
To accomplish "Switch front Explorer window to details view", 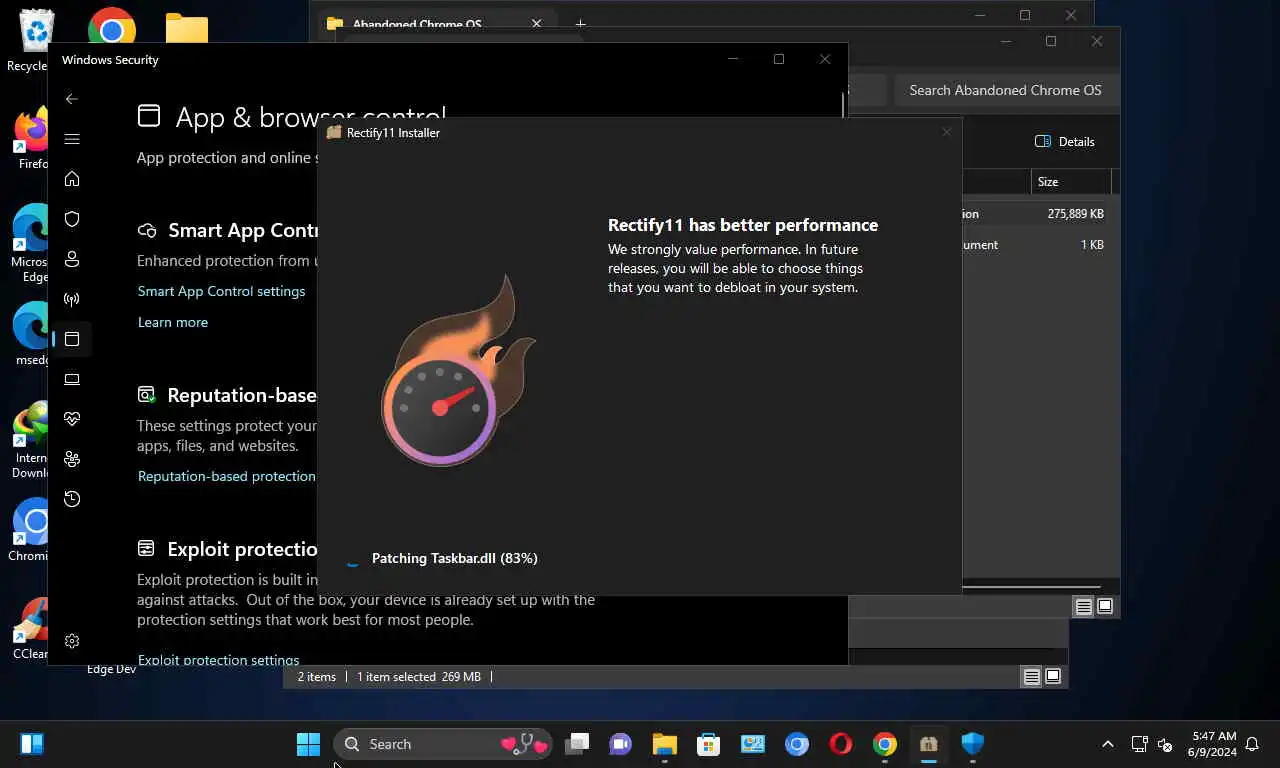I will coord(1084,607).
